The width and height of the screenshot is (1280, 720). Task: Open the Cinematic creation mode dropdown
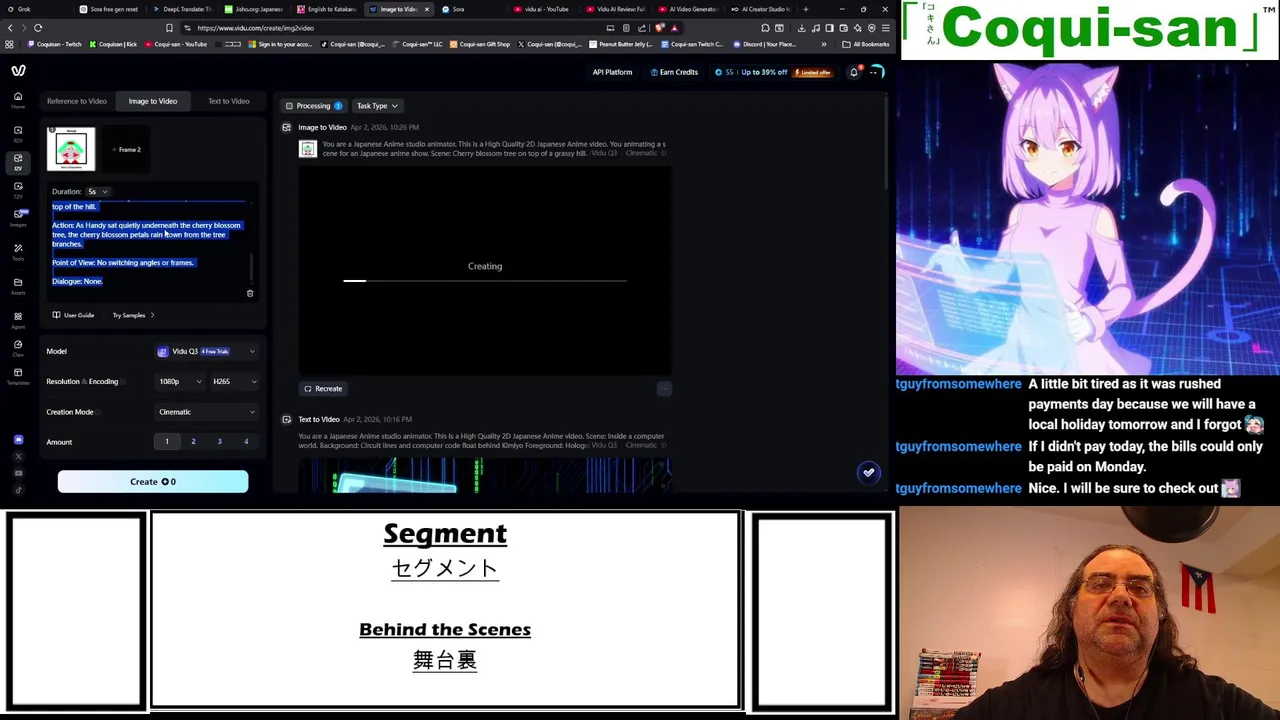tap(206, 412)
